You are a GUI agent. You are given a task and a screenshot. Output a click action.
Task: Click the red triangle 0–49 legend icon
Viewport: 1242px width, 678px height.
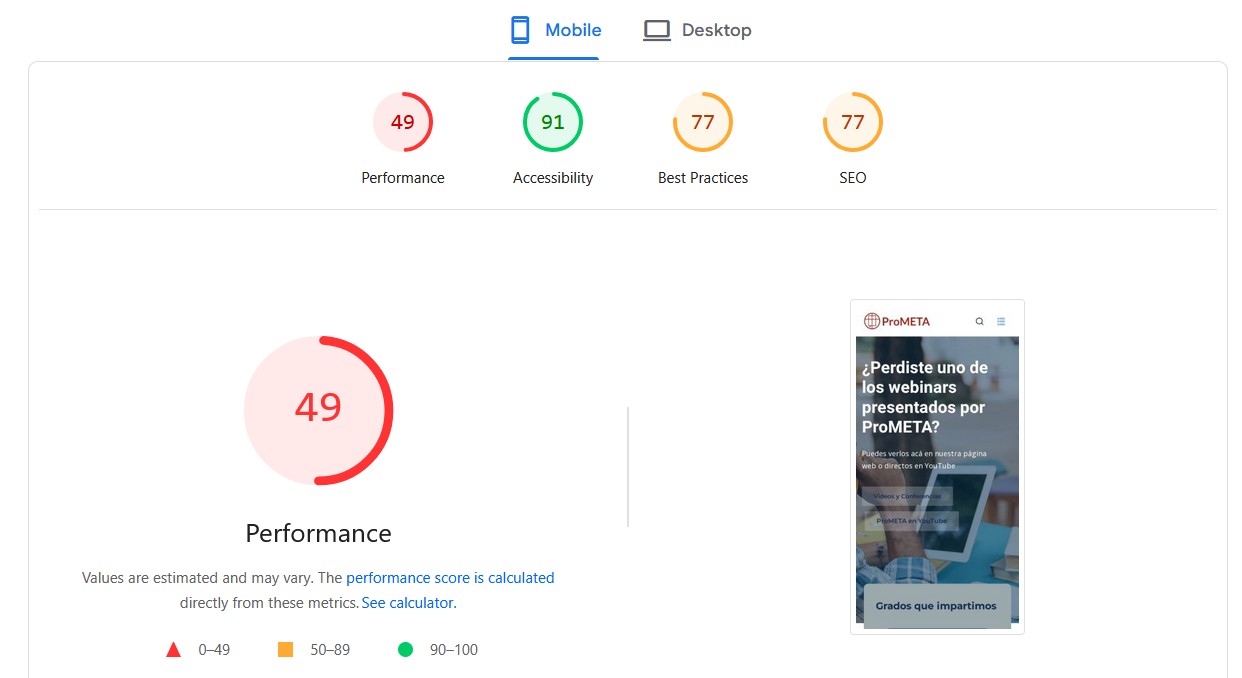(173, 649)
